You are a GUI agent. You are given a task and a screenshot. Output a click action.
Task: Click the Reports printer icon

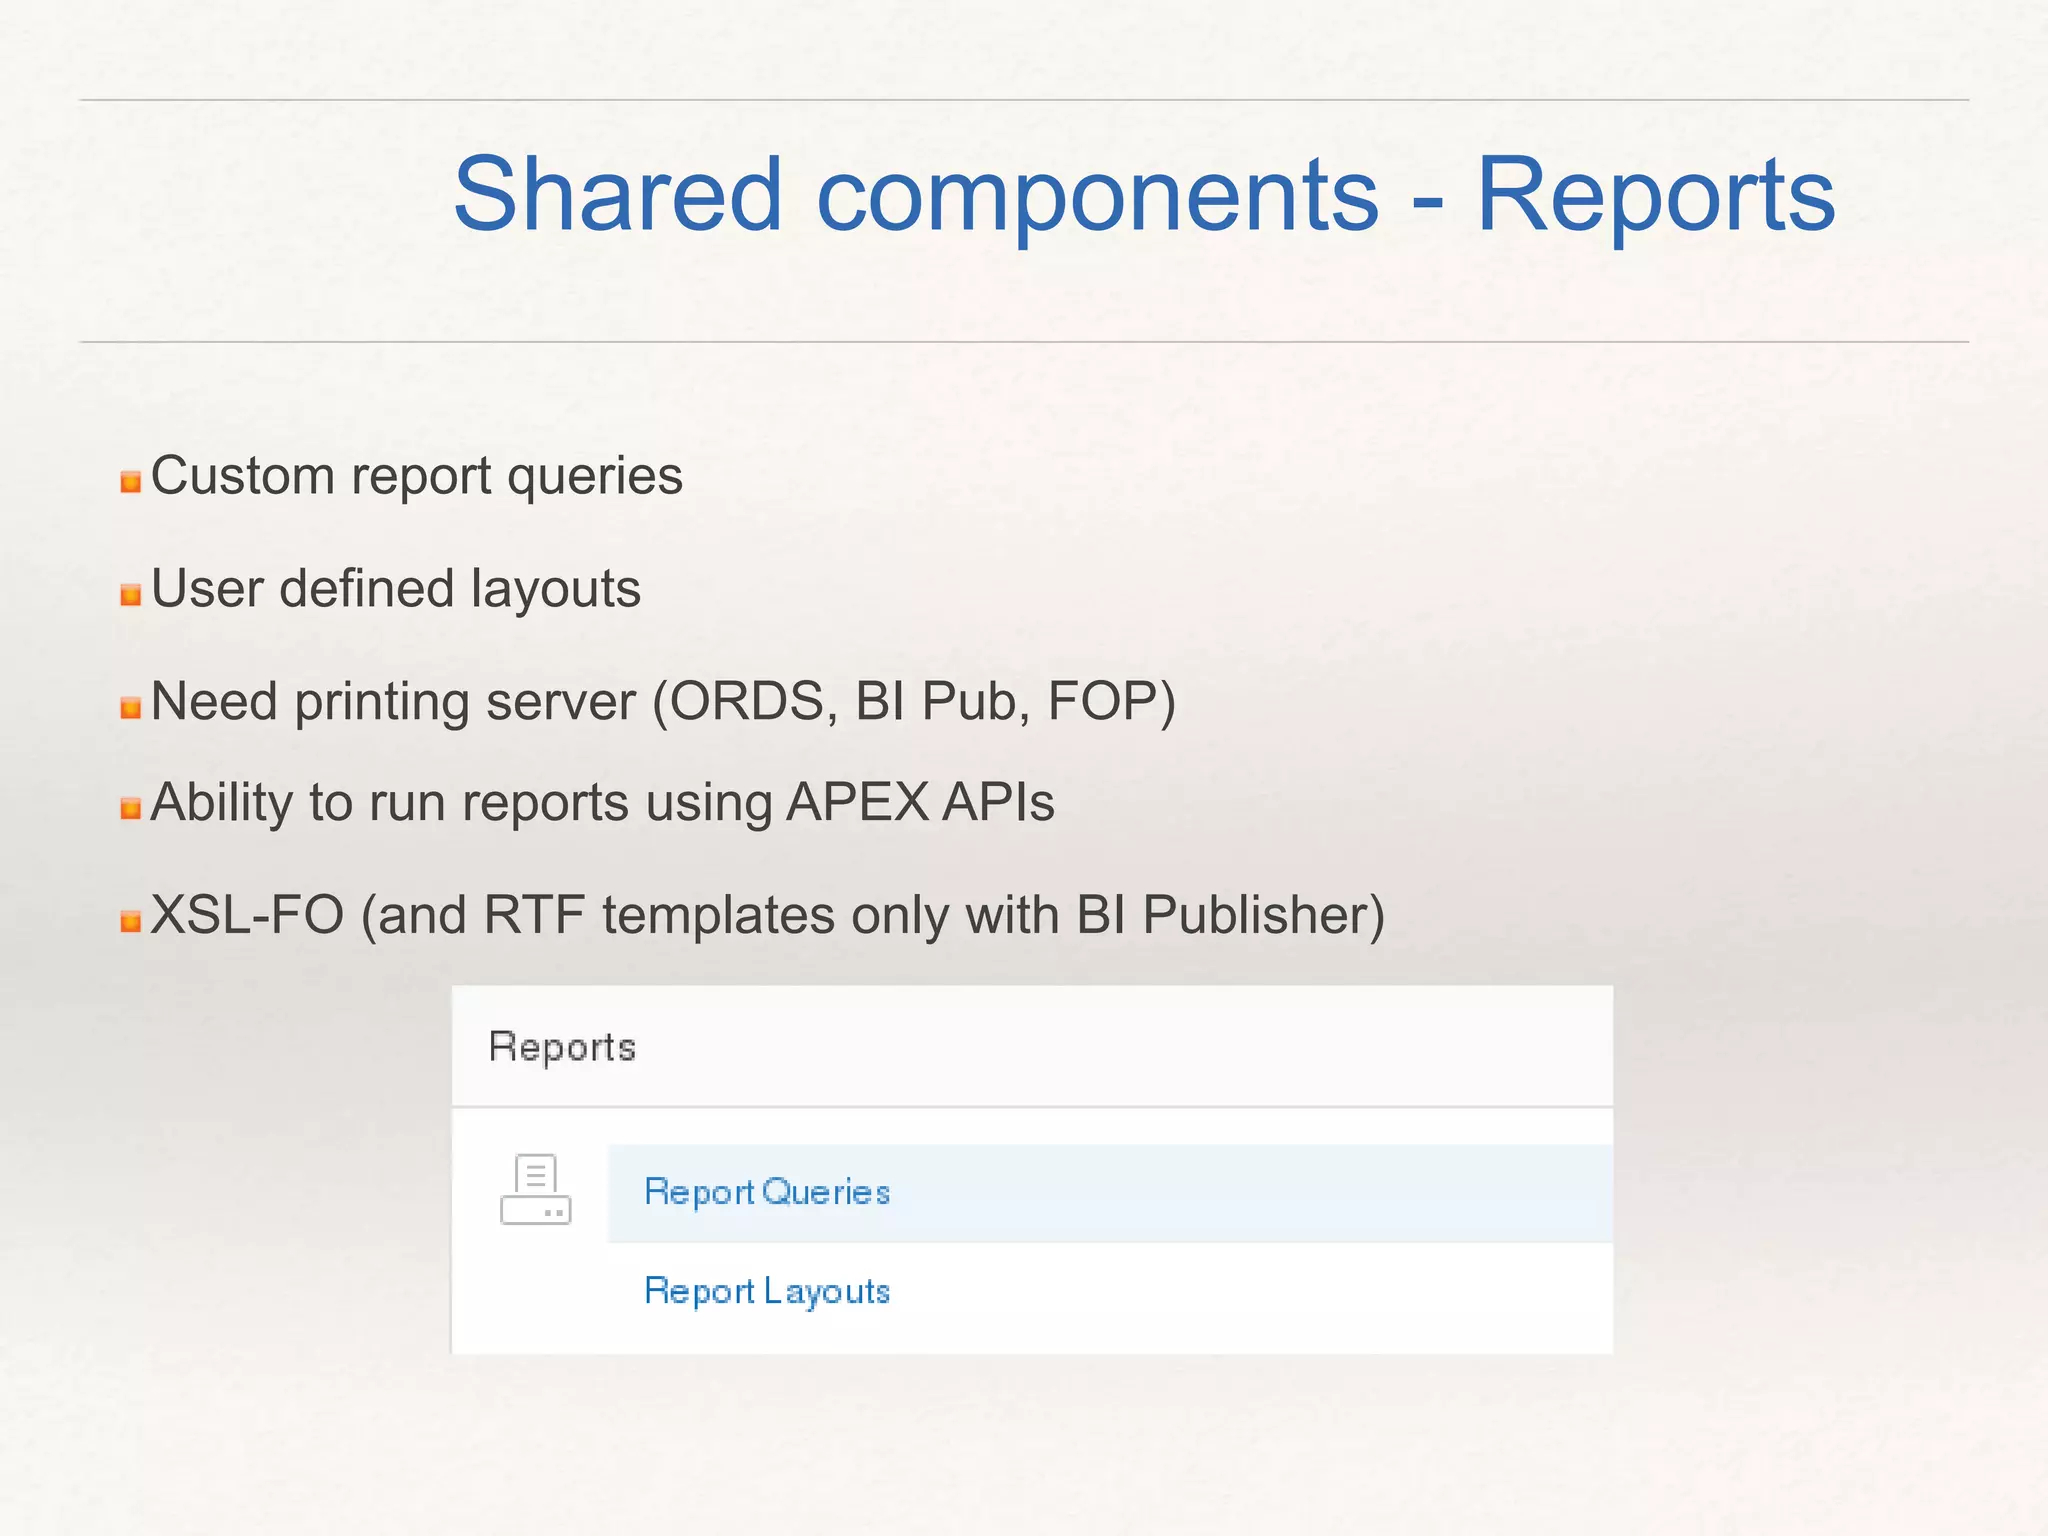click(x=535, y=1189)
